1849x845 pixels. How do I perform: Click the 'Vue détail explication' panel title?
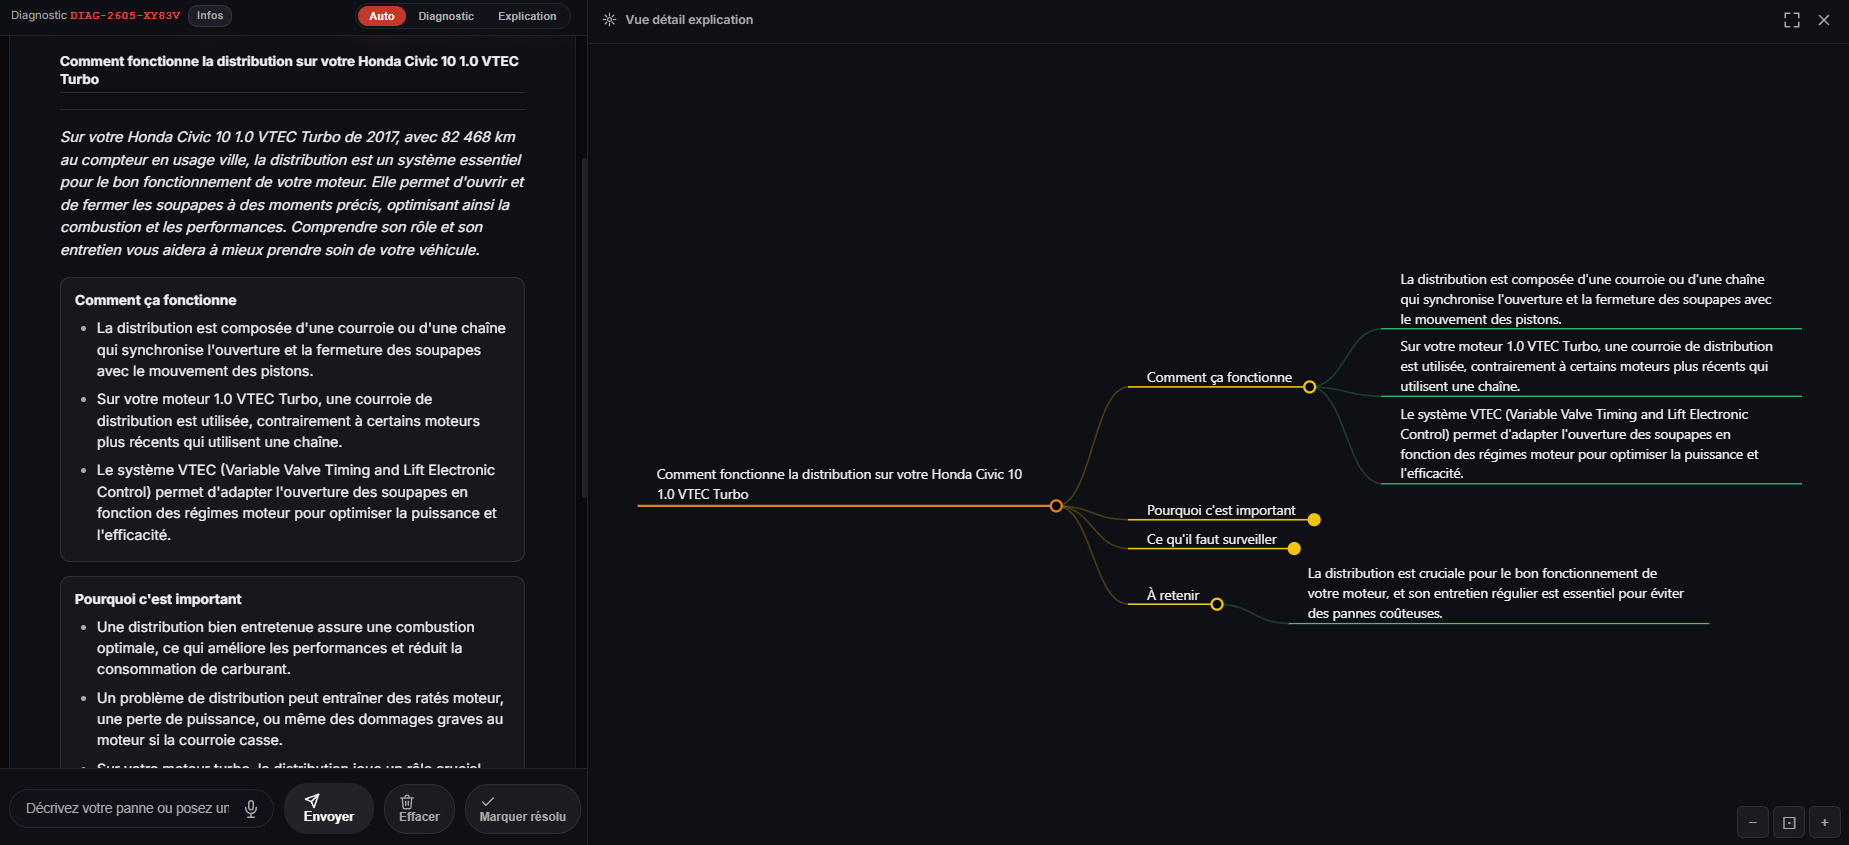[689, 20]
